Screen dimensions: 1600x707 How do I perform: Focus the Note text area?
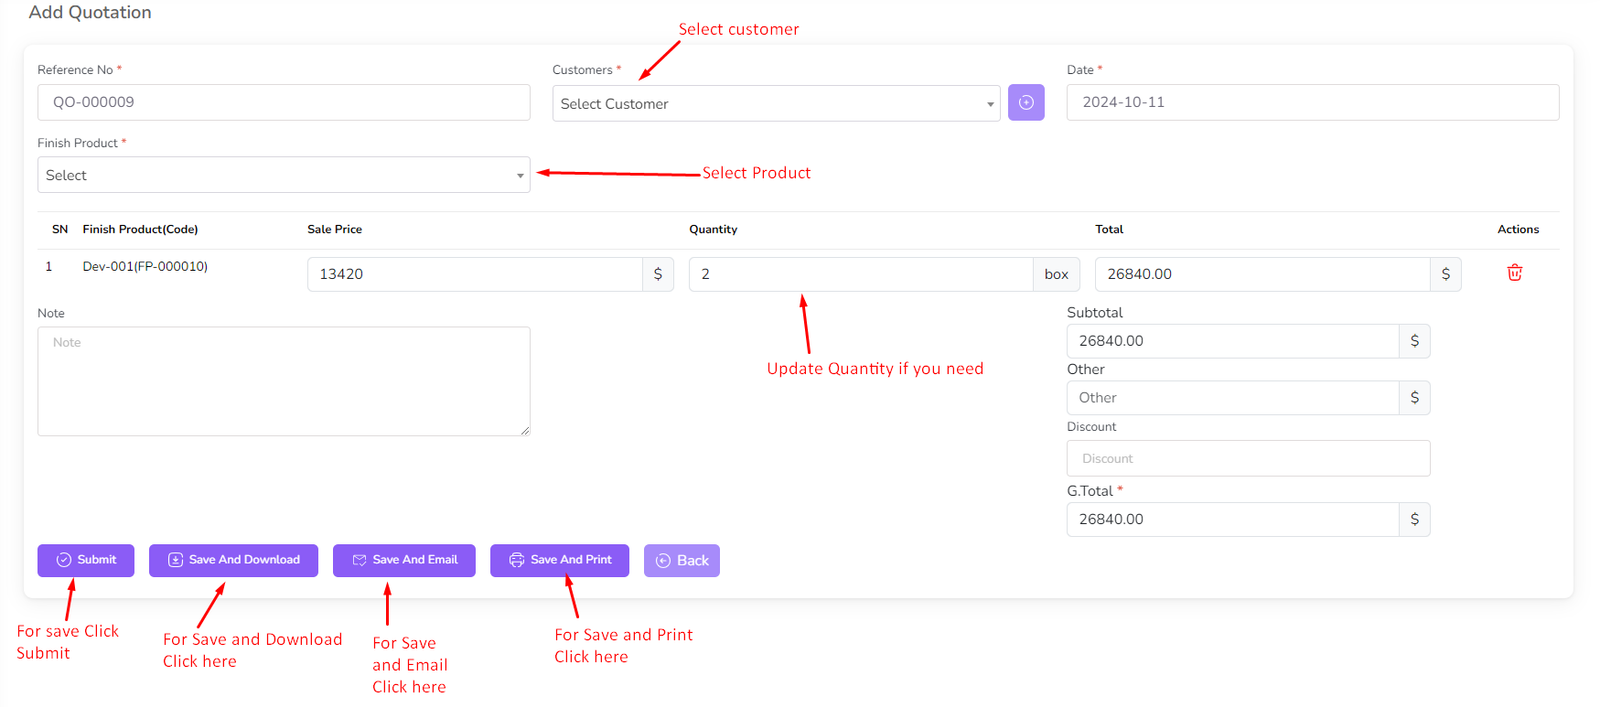pos(283,381)
